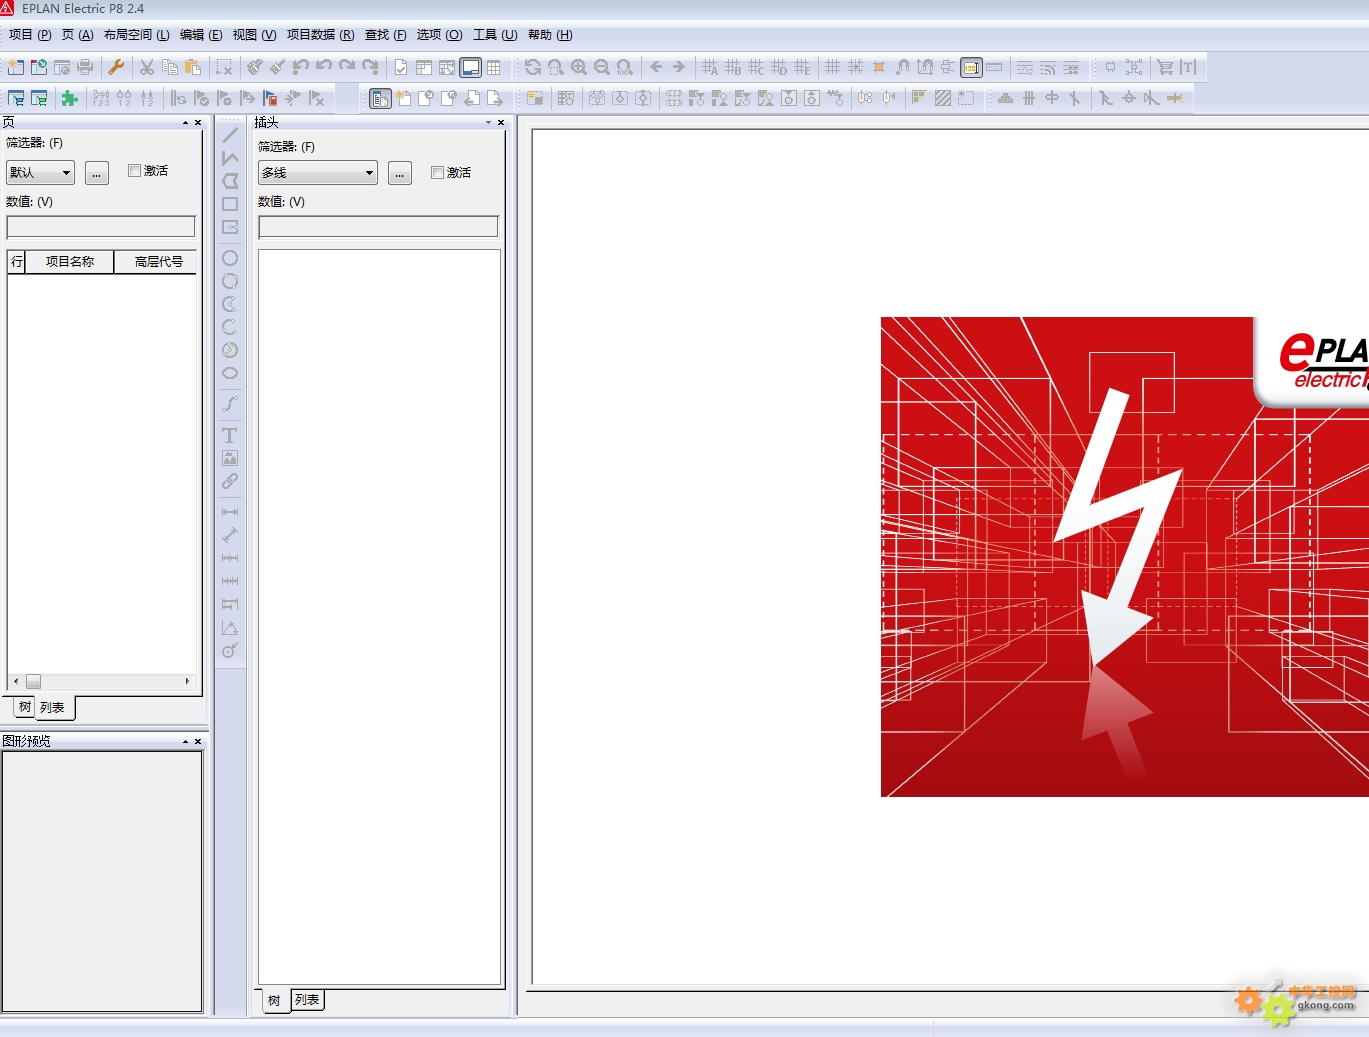Select the insert image tool
Screen dimensions: 1369x1037
click(x=230, y=458)
